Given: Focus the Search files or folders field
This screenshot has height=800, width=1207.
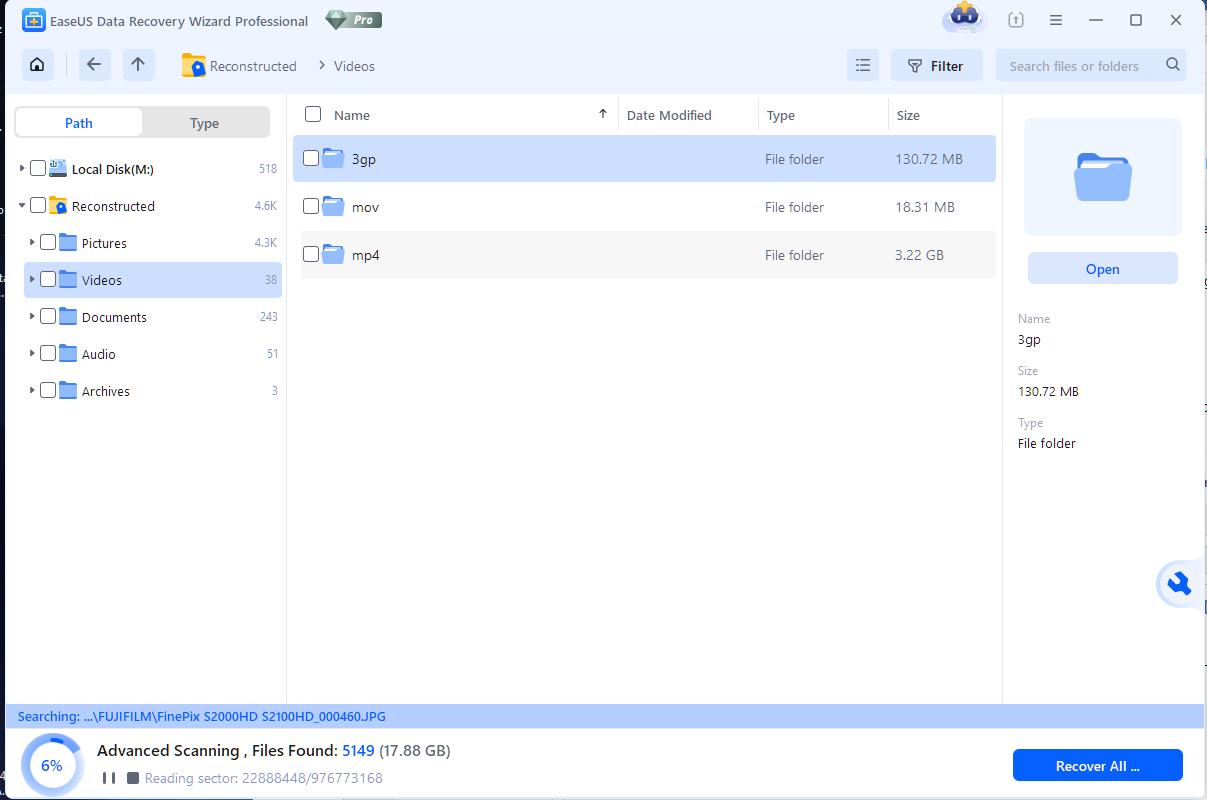Looking at the screenshot, I should tap(1091, 66).
